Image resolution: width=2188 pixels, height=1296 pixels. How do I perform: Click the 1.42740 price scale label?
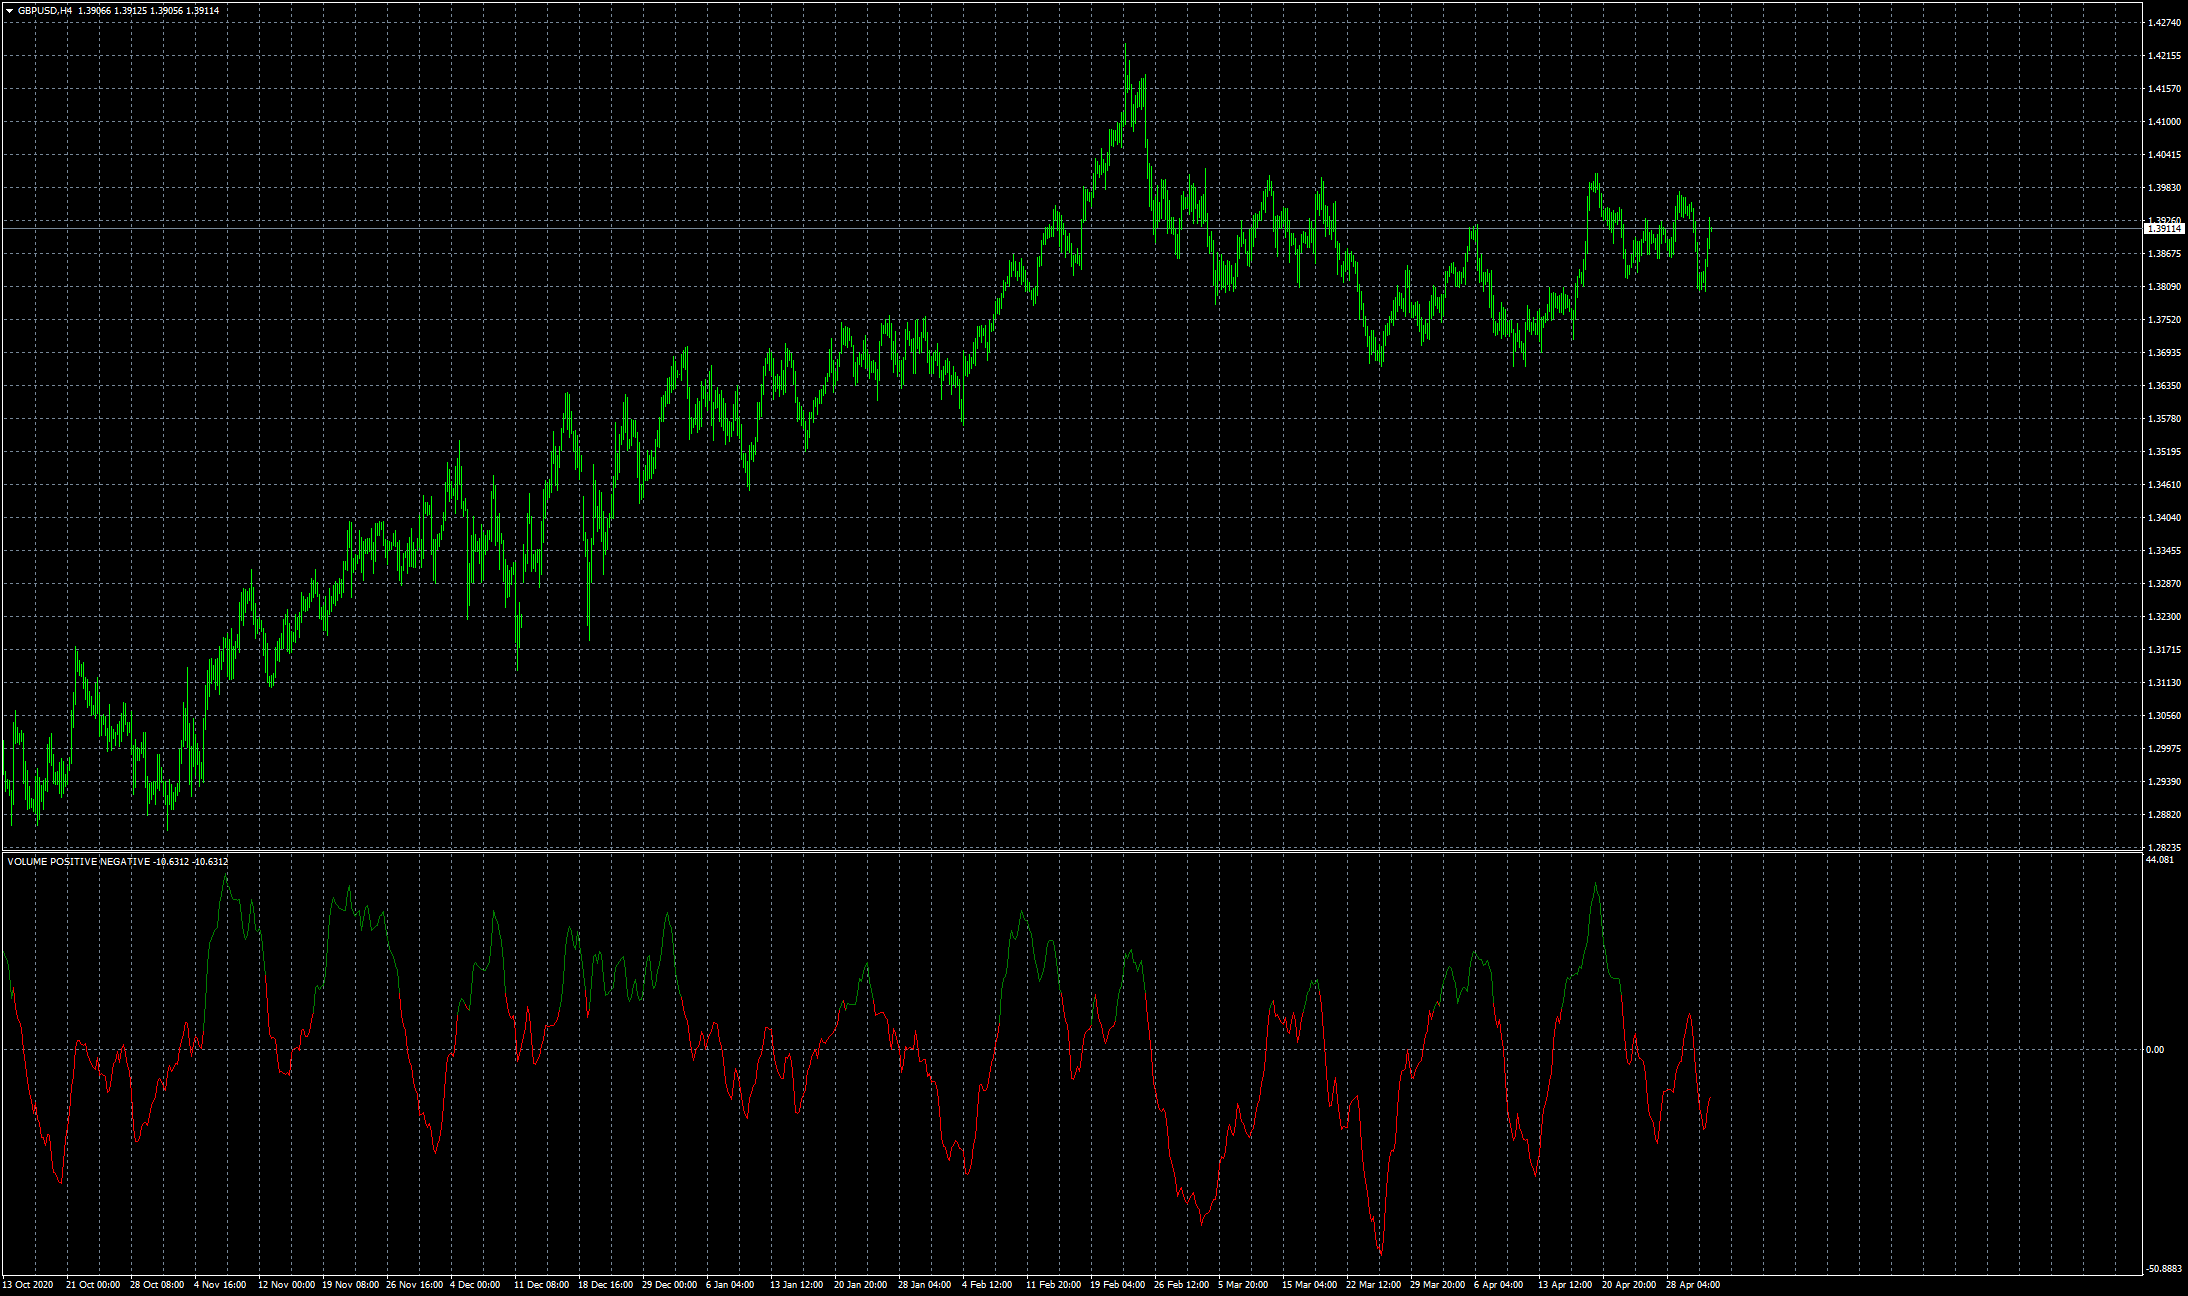pos(2165,22)
